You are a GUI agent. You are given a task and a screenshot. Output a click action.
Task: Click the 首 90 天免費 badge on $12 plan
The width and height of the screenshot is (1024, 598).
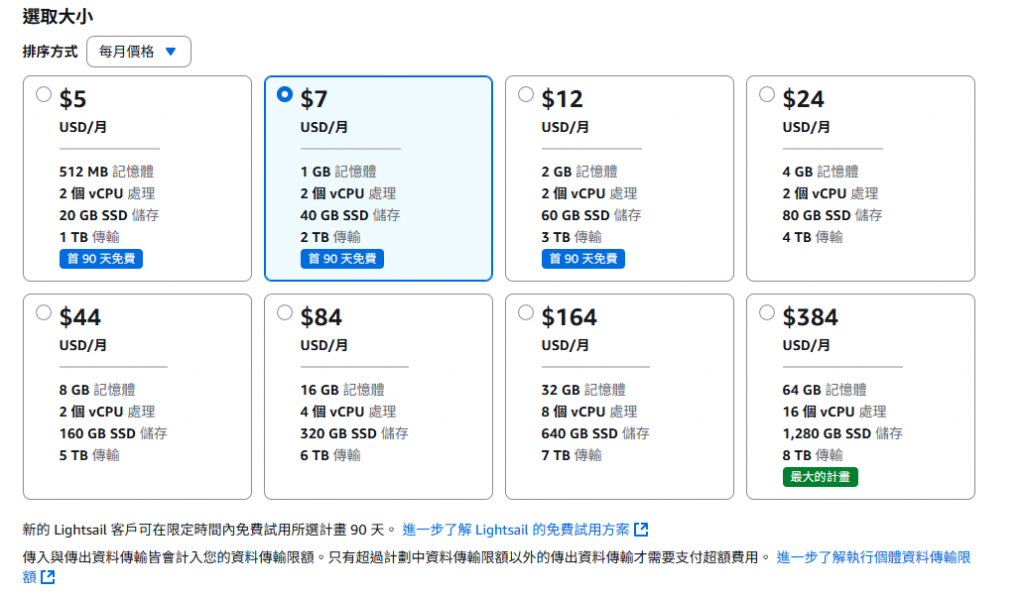583,259
